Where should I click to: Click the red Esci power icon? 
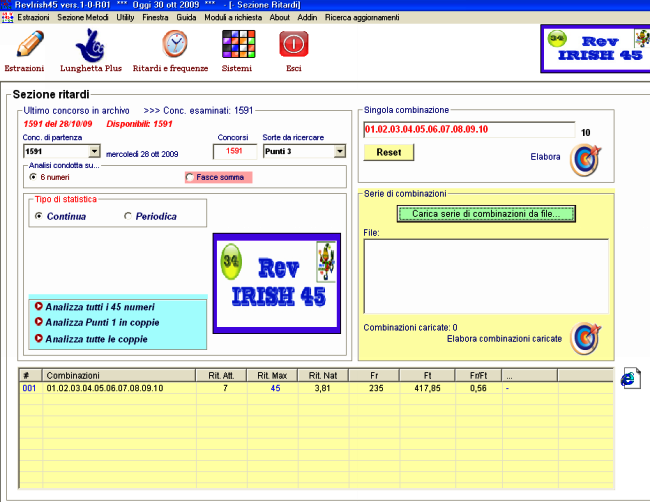click(293, 44)
